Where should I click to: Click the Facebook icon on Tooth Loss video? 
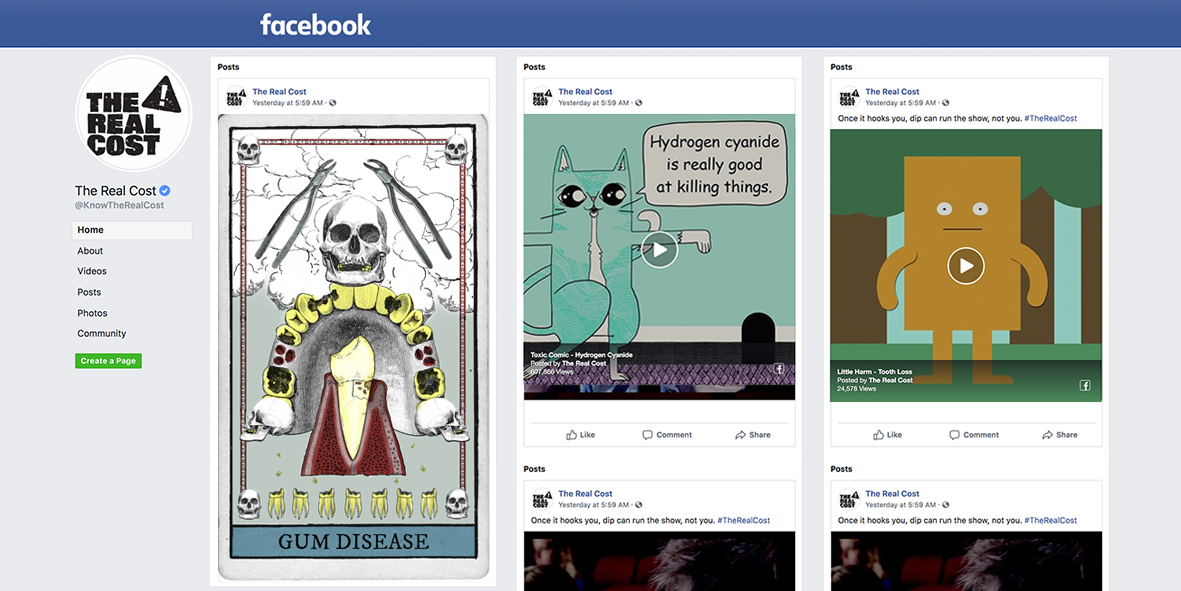point(1085,385)
